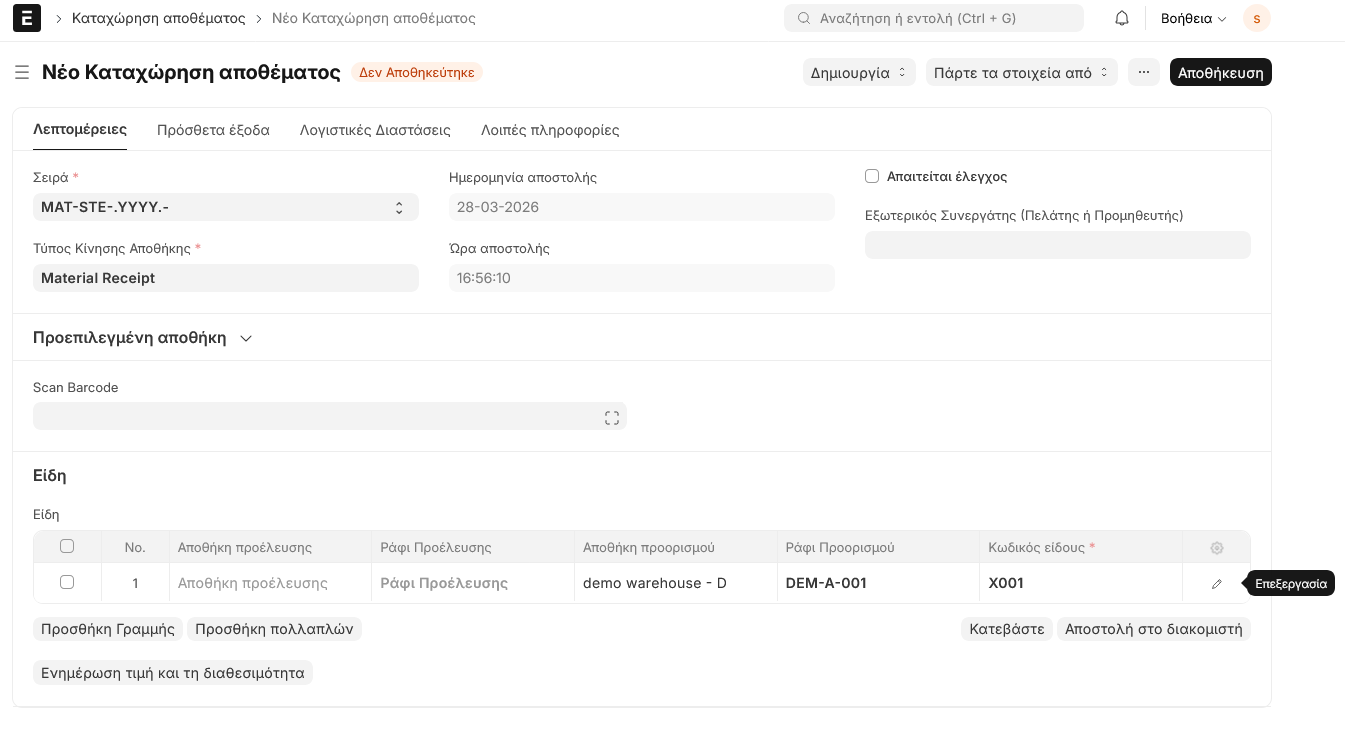Open the Δημιουργία dropdown menu
Image resolution: width=1345 pixels, height=744 pixels.
pyautogui.click(x=859, y=72)
